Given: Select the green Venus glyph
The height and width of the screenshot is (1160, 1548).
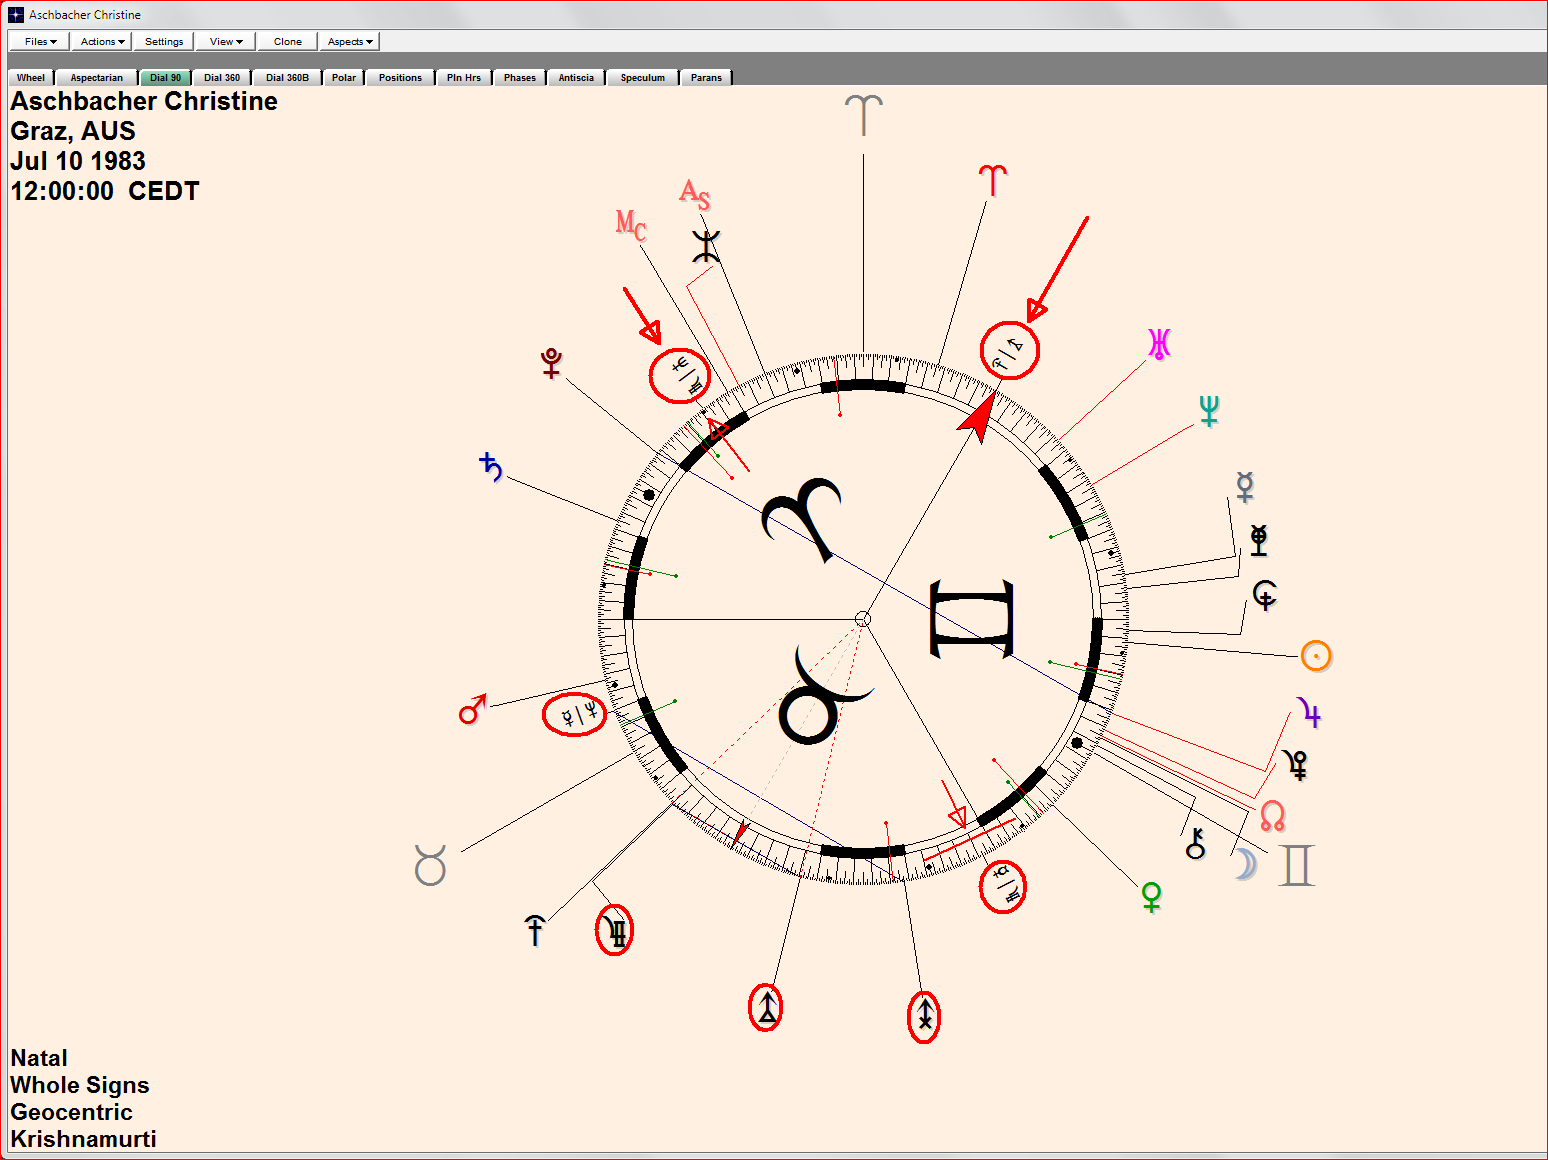Looking at the screenshot, I should (1152, 897).
